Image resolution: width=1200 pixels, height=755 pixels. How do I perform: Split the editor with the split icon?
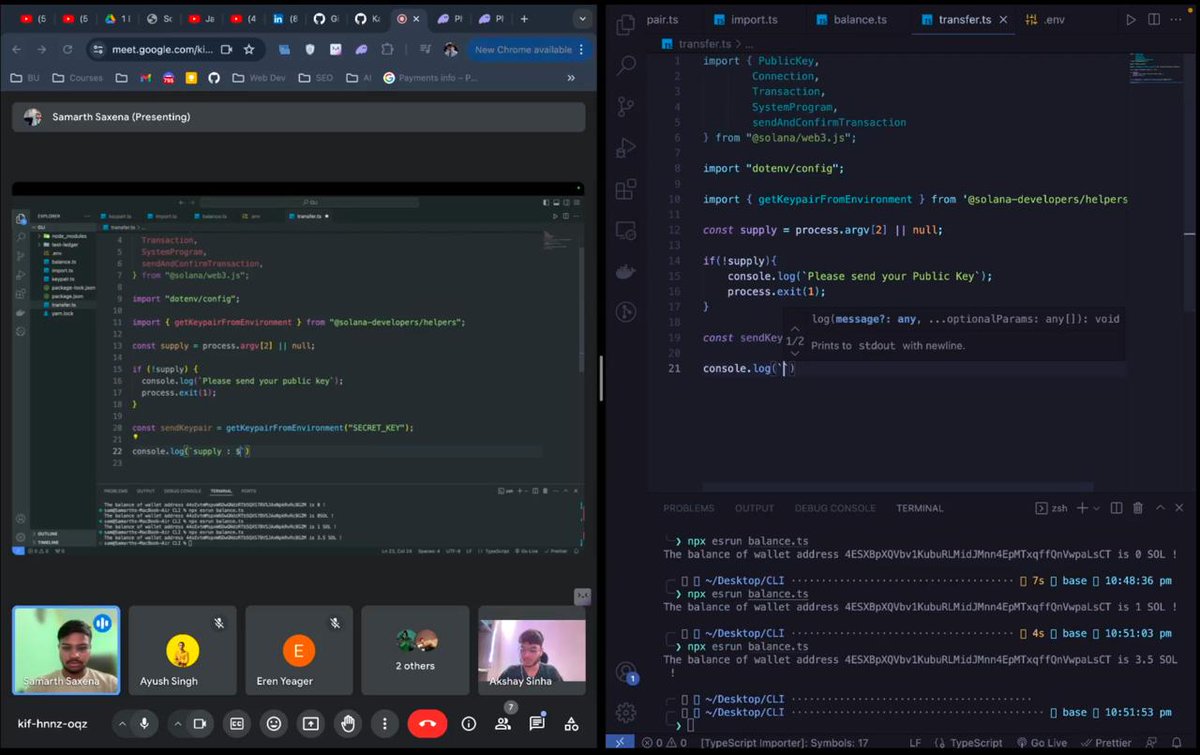[x=1153, y=18]
